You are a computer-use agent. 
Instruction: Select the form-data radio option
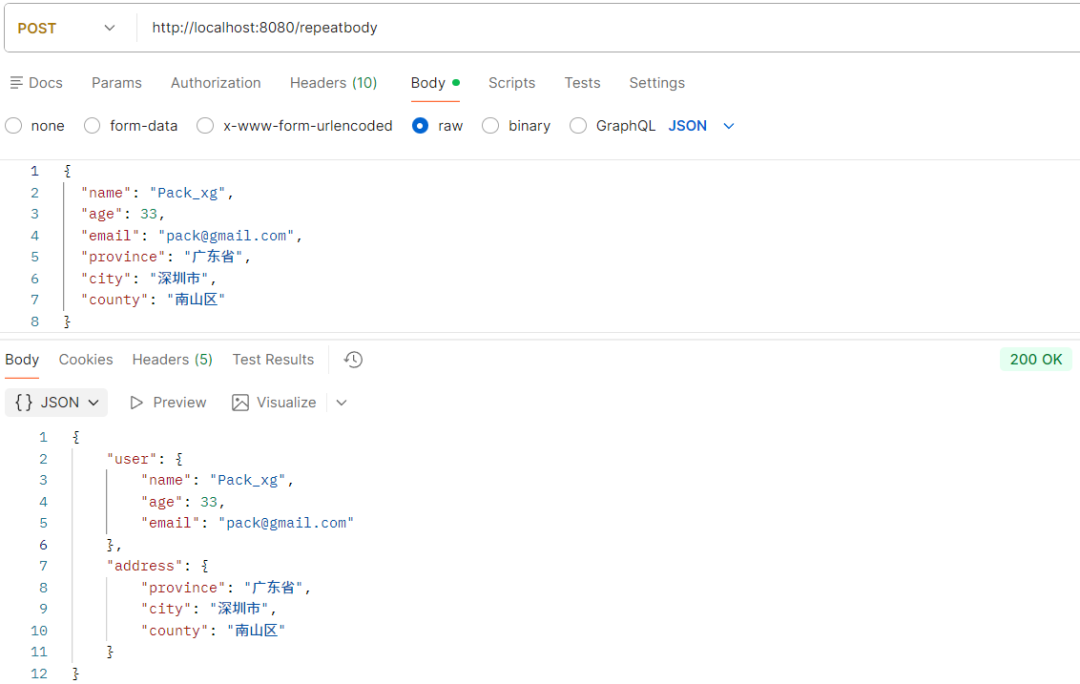pos(92,126)
